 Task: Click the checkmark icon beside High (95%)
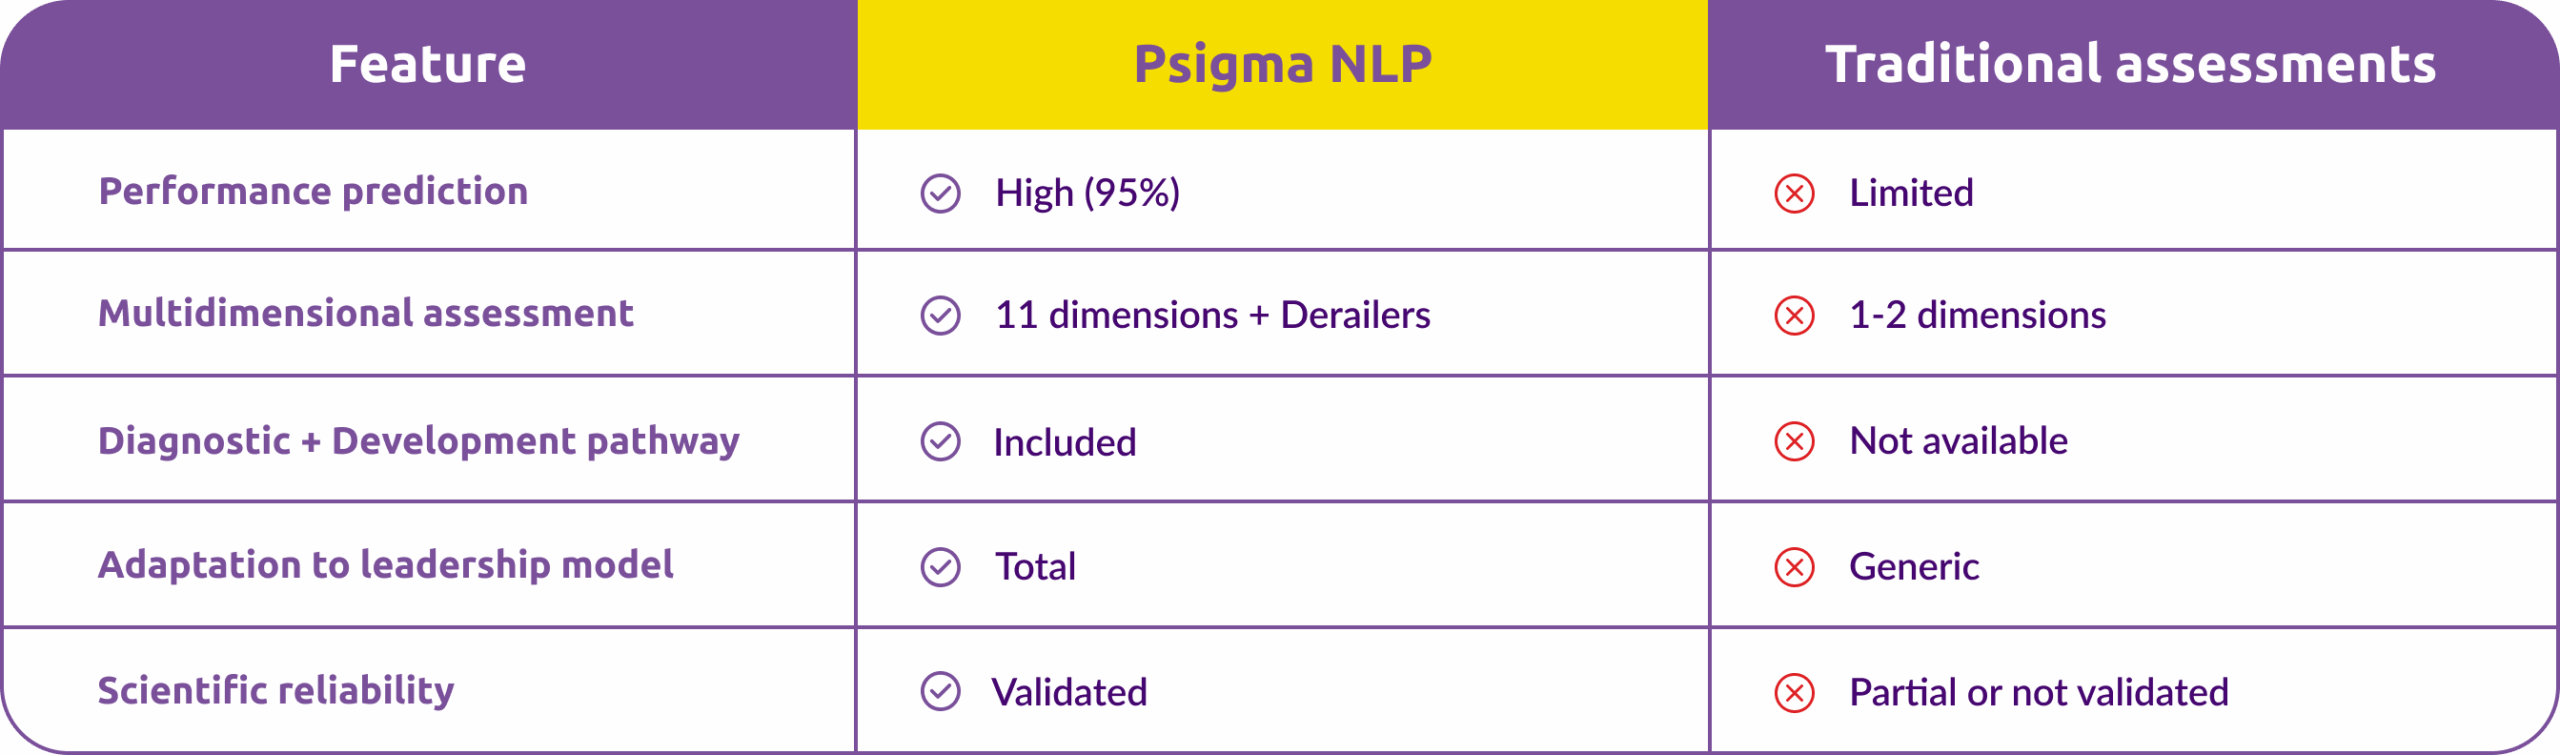[x=940, y=193]
